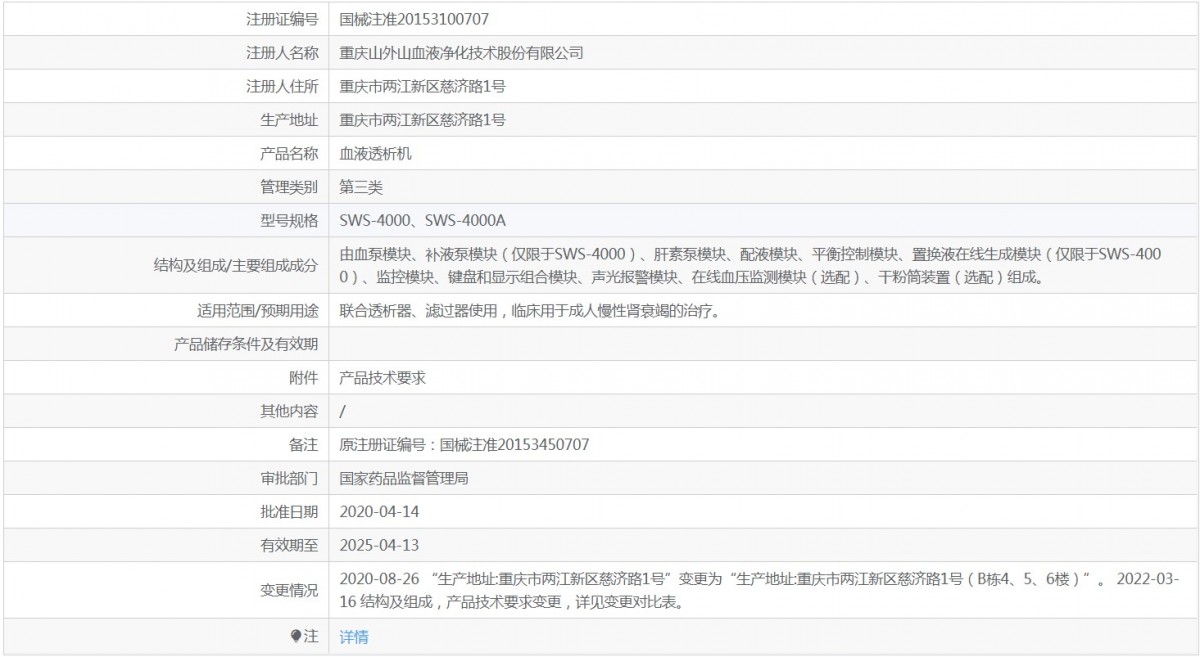The height and width of the screenshot is (657, 1200).
Task: Click the 产品储存条件及有效期 label
Action: coord(246,344)
